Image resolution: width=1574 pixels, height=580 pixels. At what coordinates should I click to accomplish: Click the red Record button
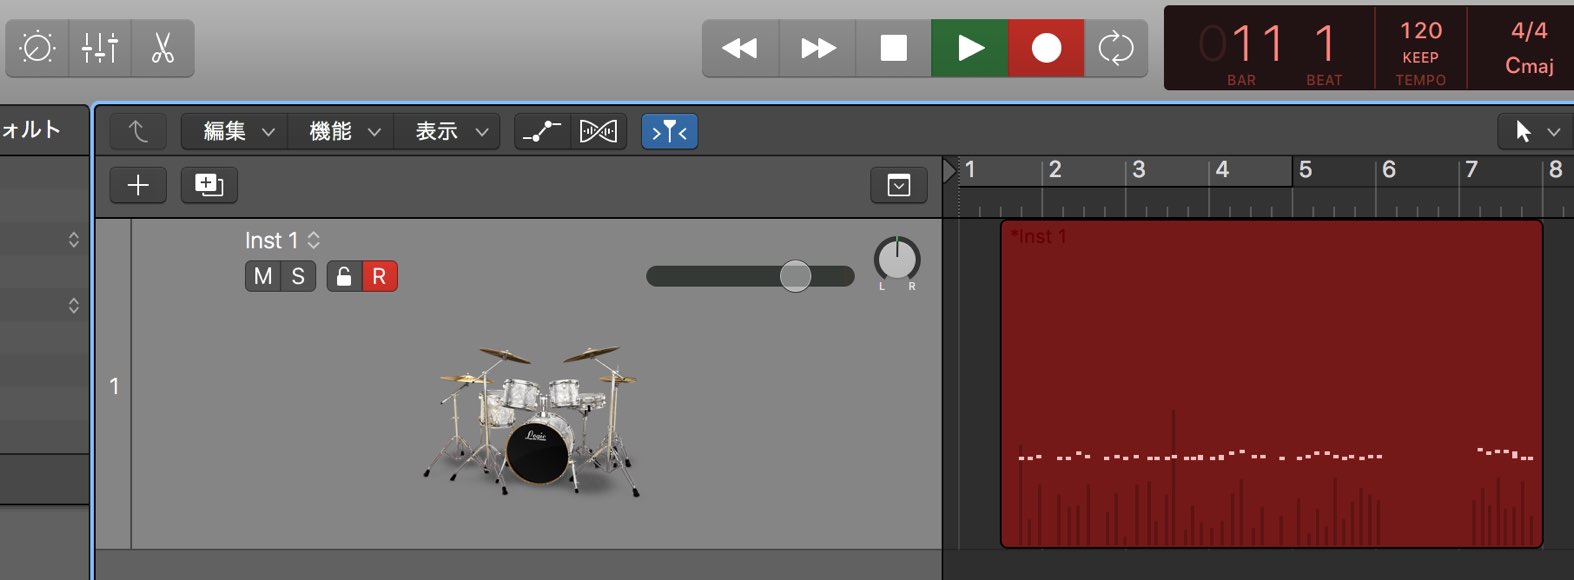(x=1046, y=48)
